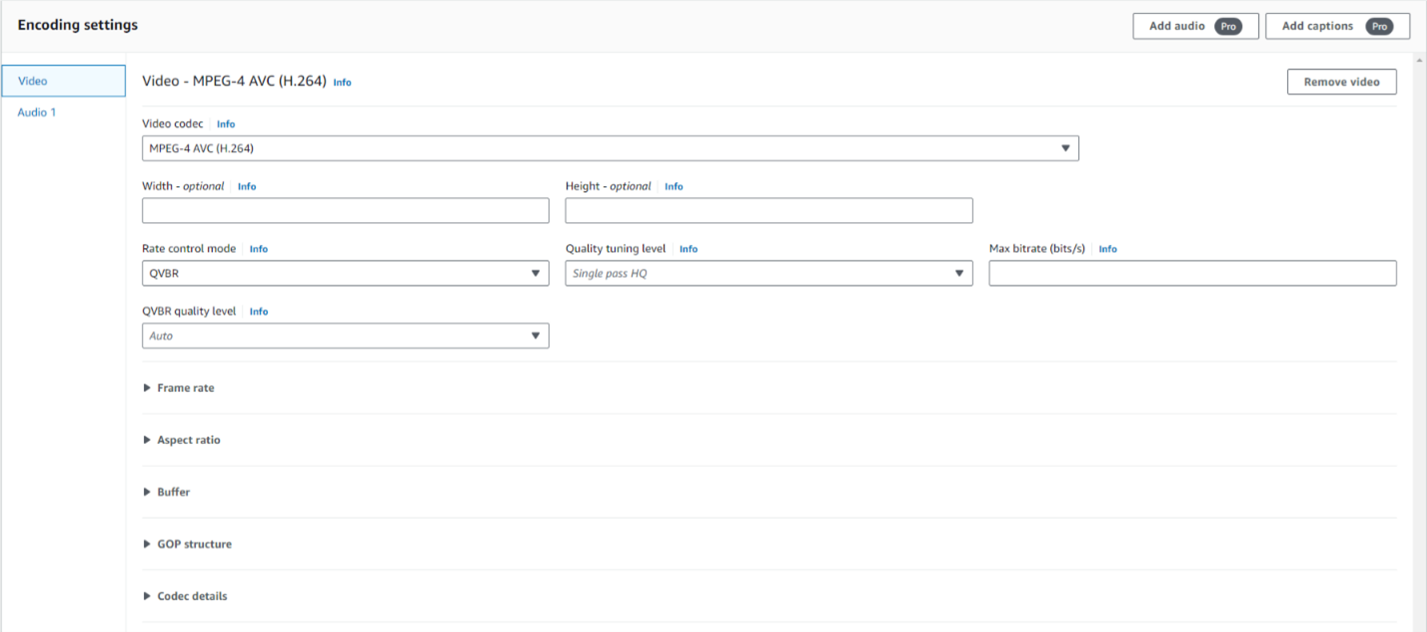Expand the Codec details section
The height and width of the screenshot is (632, 1427).
coord(191,596)
